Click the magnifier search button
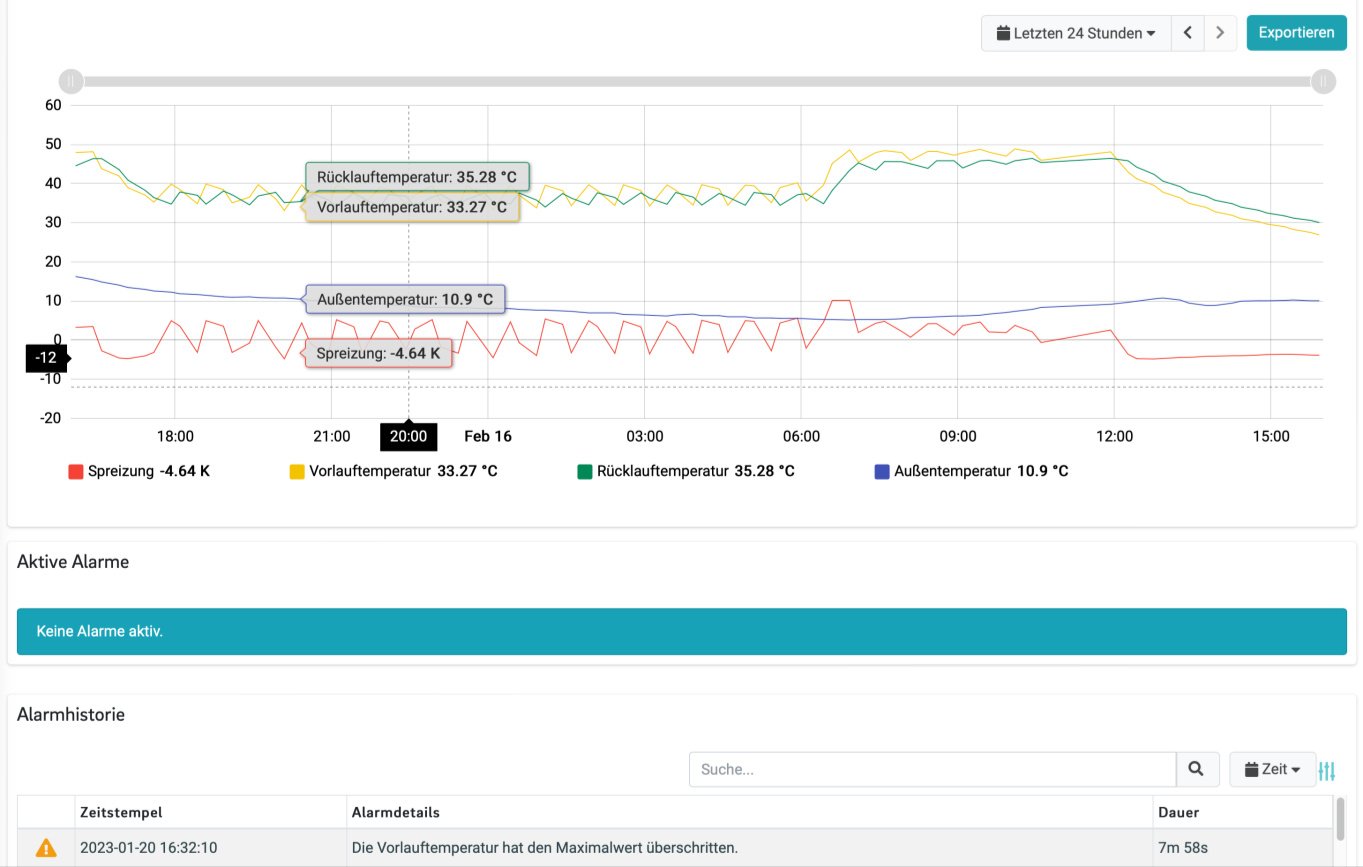 coord(1197,770)
